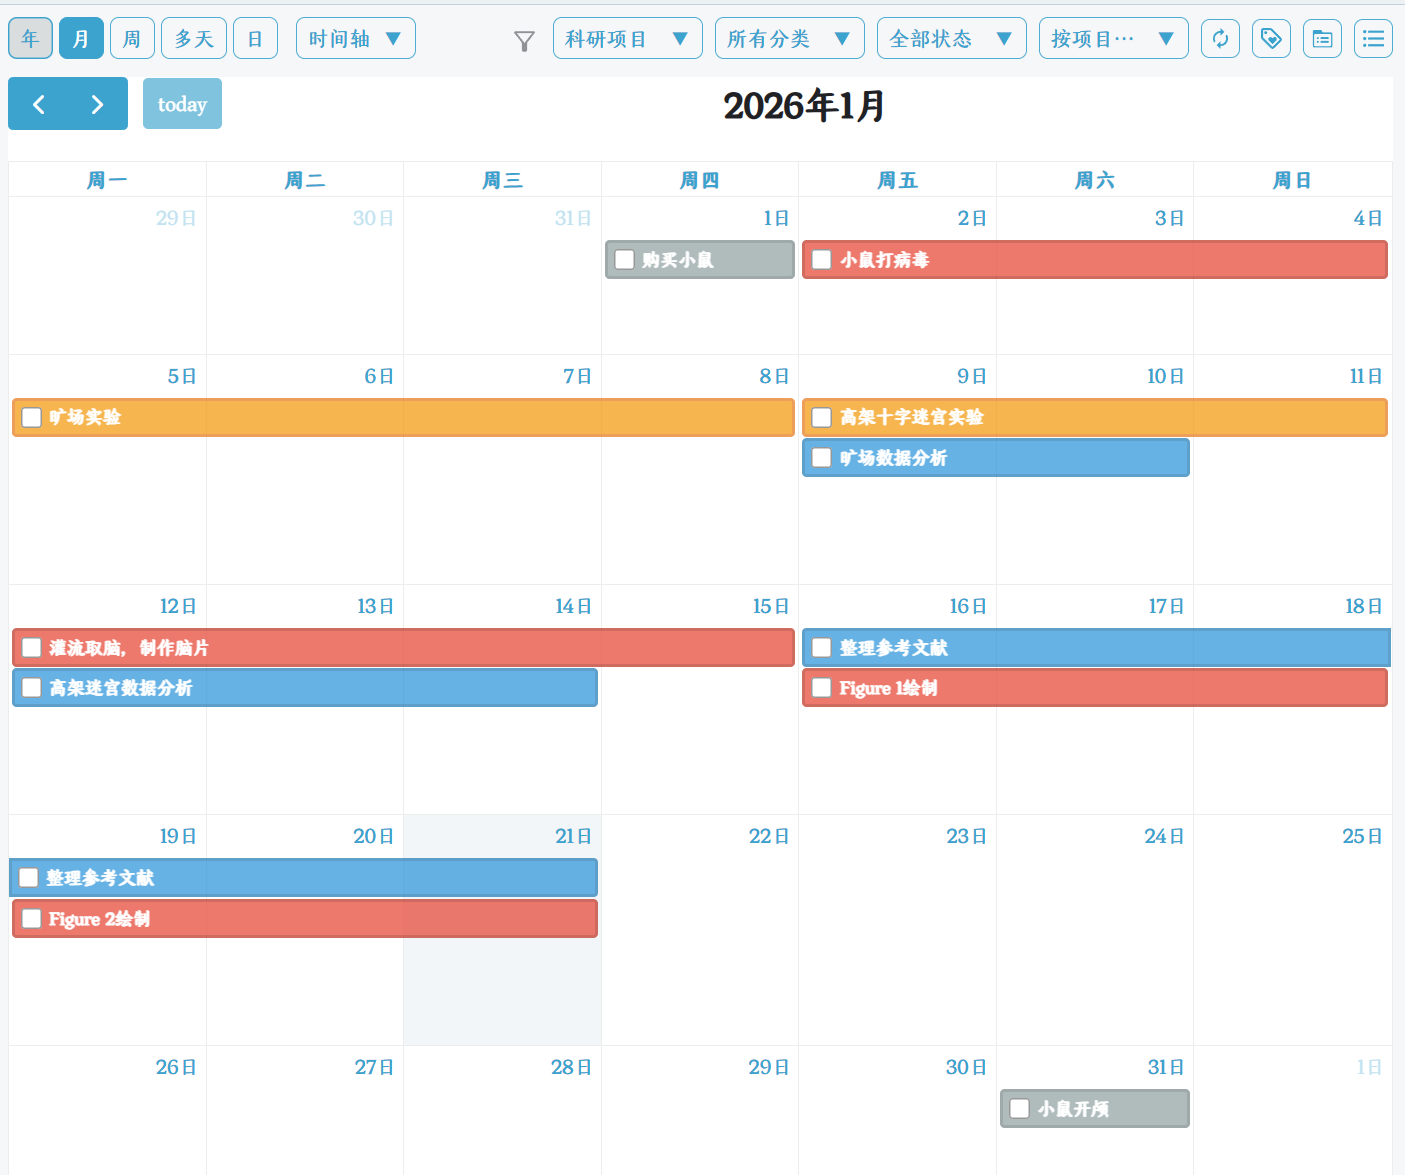The width and height of the screenshot is (1405, 1175).
Task: Open the 旷场实验 event bar
Action: (x=403, y=417)
